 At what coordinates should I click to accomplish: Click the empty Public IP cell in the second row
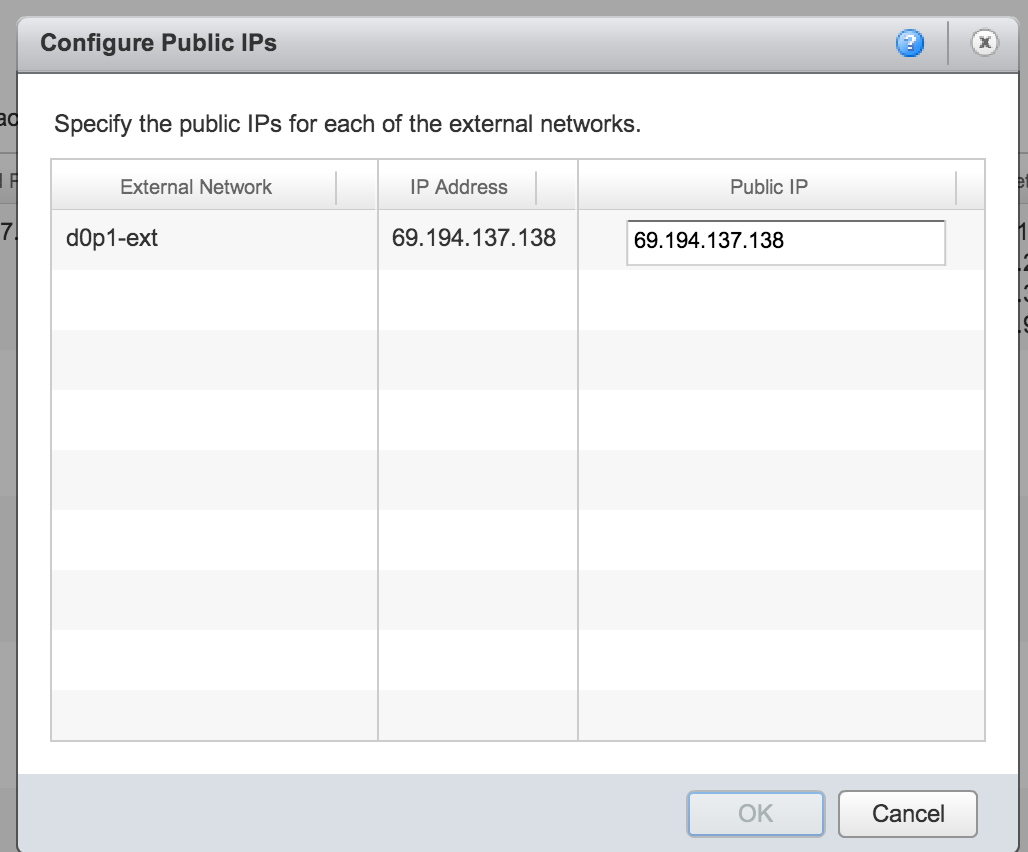[x=780, y=300]
